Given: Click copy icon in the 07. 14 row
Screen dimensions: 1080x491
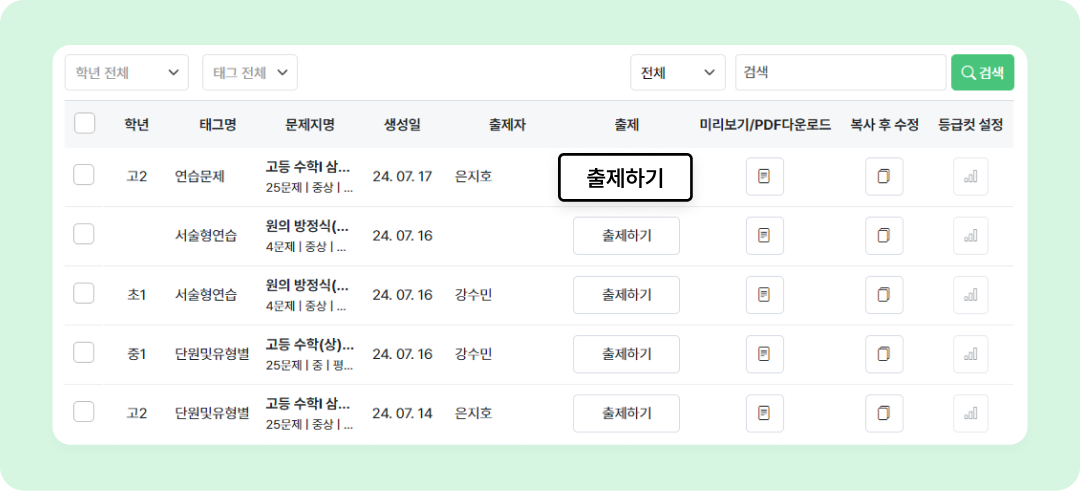Looking at the screenshot, I should pyautogui.click(x=883, y=413).
